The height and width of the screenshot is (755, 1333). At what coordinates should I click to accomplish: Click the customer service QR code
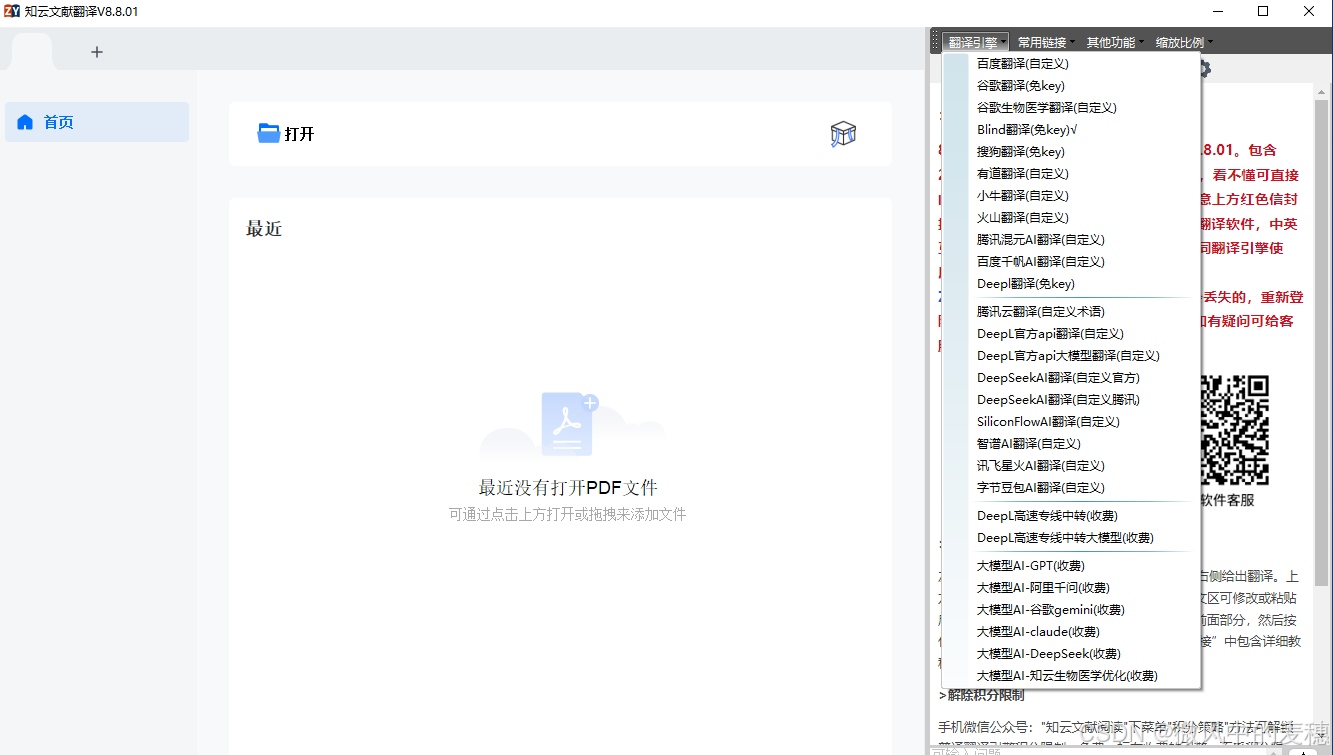(x=1234, y=430)
